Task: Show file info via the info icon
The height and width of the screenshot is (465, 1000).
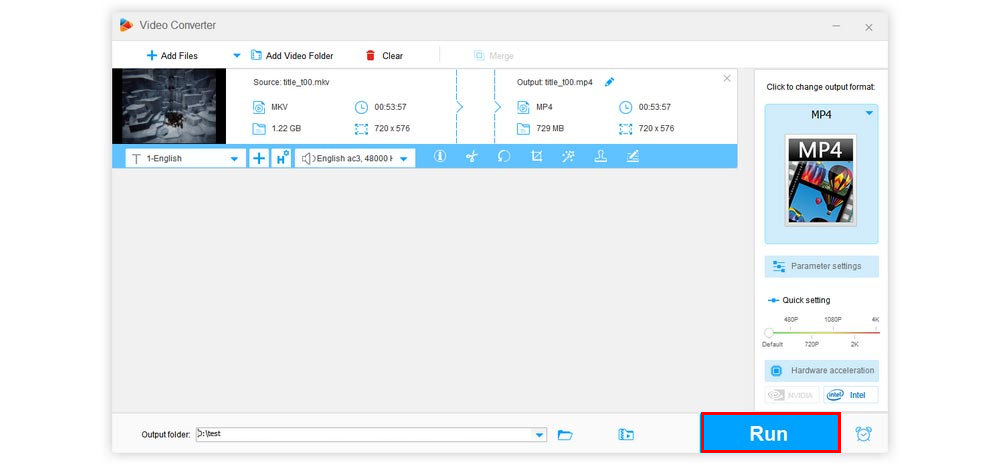Action: click(x=439, y=156)
